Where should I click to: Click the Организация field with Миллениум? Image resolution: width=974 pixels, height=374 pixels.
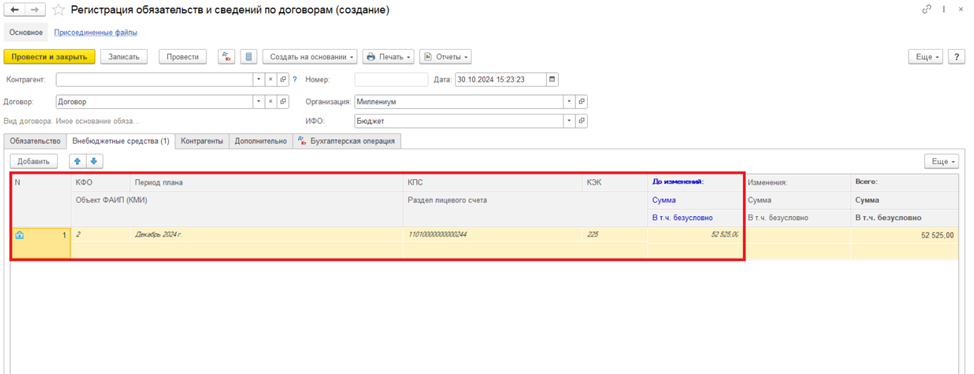[x=459, y=101]
